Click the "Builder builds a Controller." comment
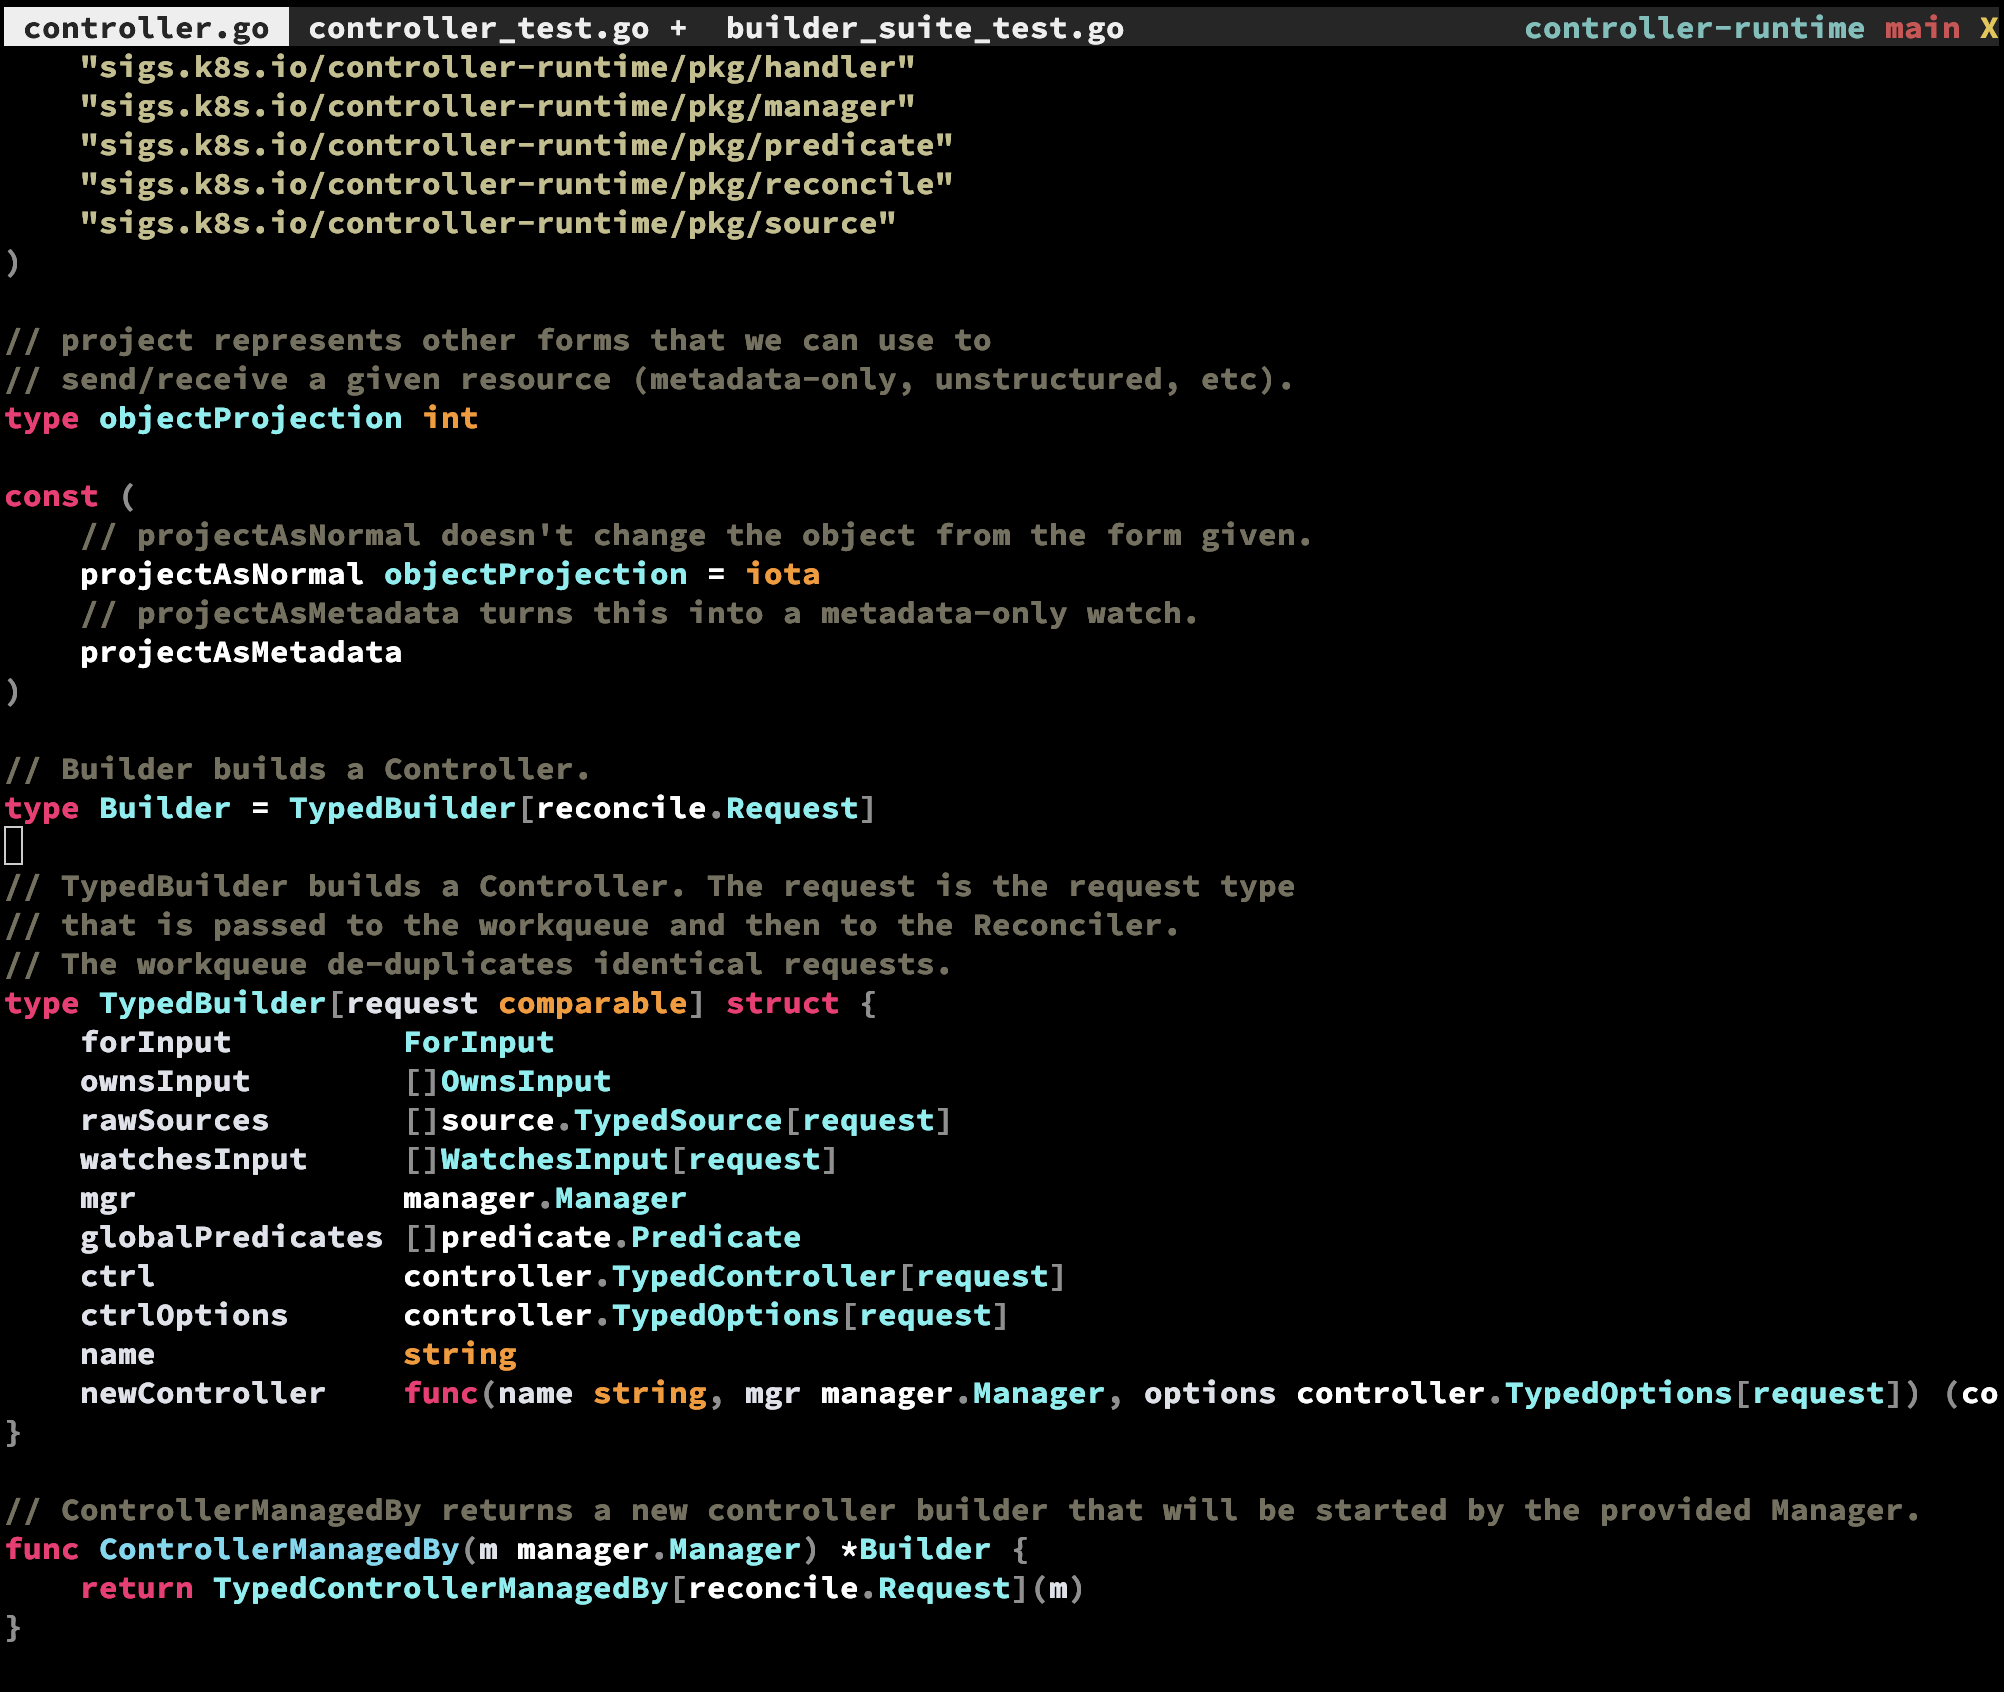Screen dimensions: 2004x1692 [298, 769]
